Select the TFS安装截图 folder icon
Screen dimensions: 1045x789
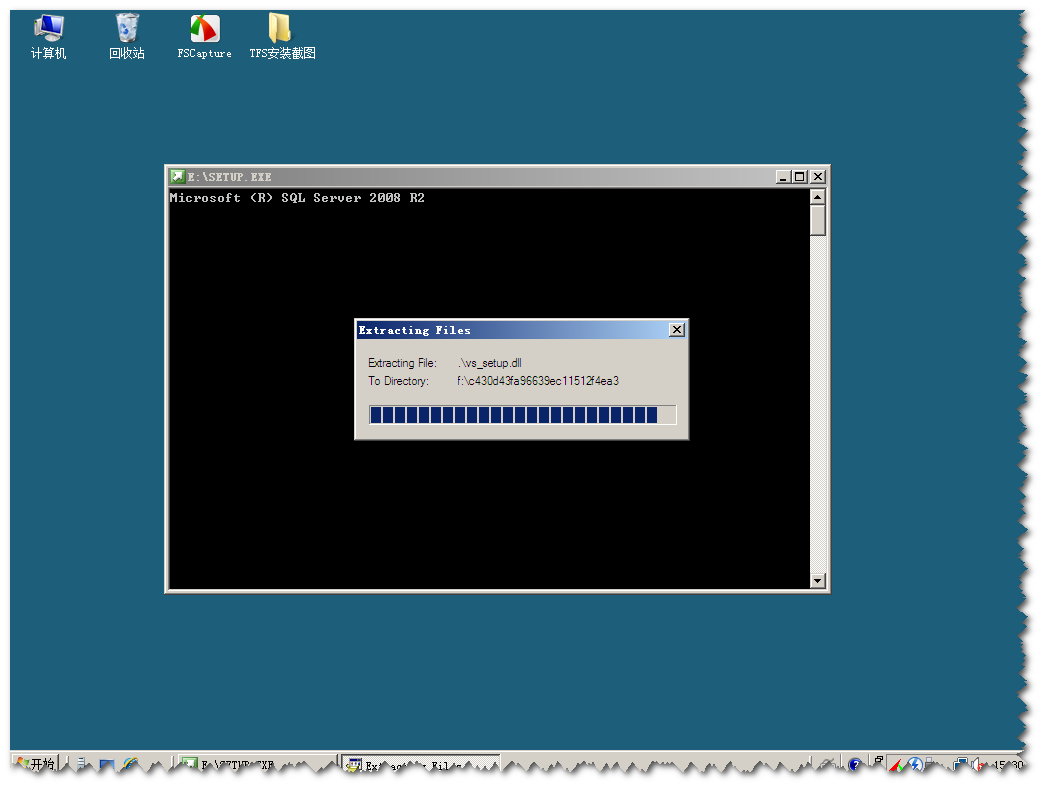(x=282, y=37)
